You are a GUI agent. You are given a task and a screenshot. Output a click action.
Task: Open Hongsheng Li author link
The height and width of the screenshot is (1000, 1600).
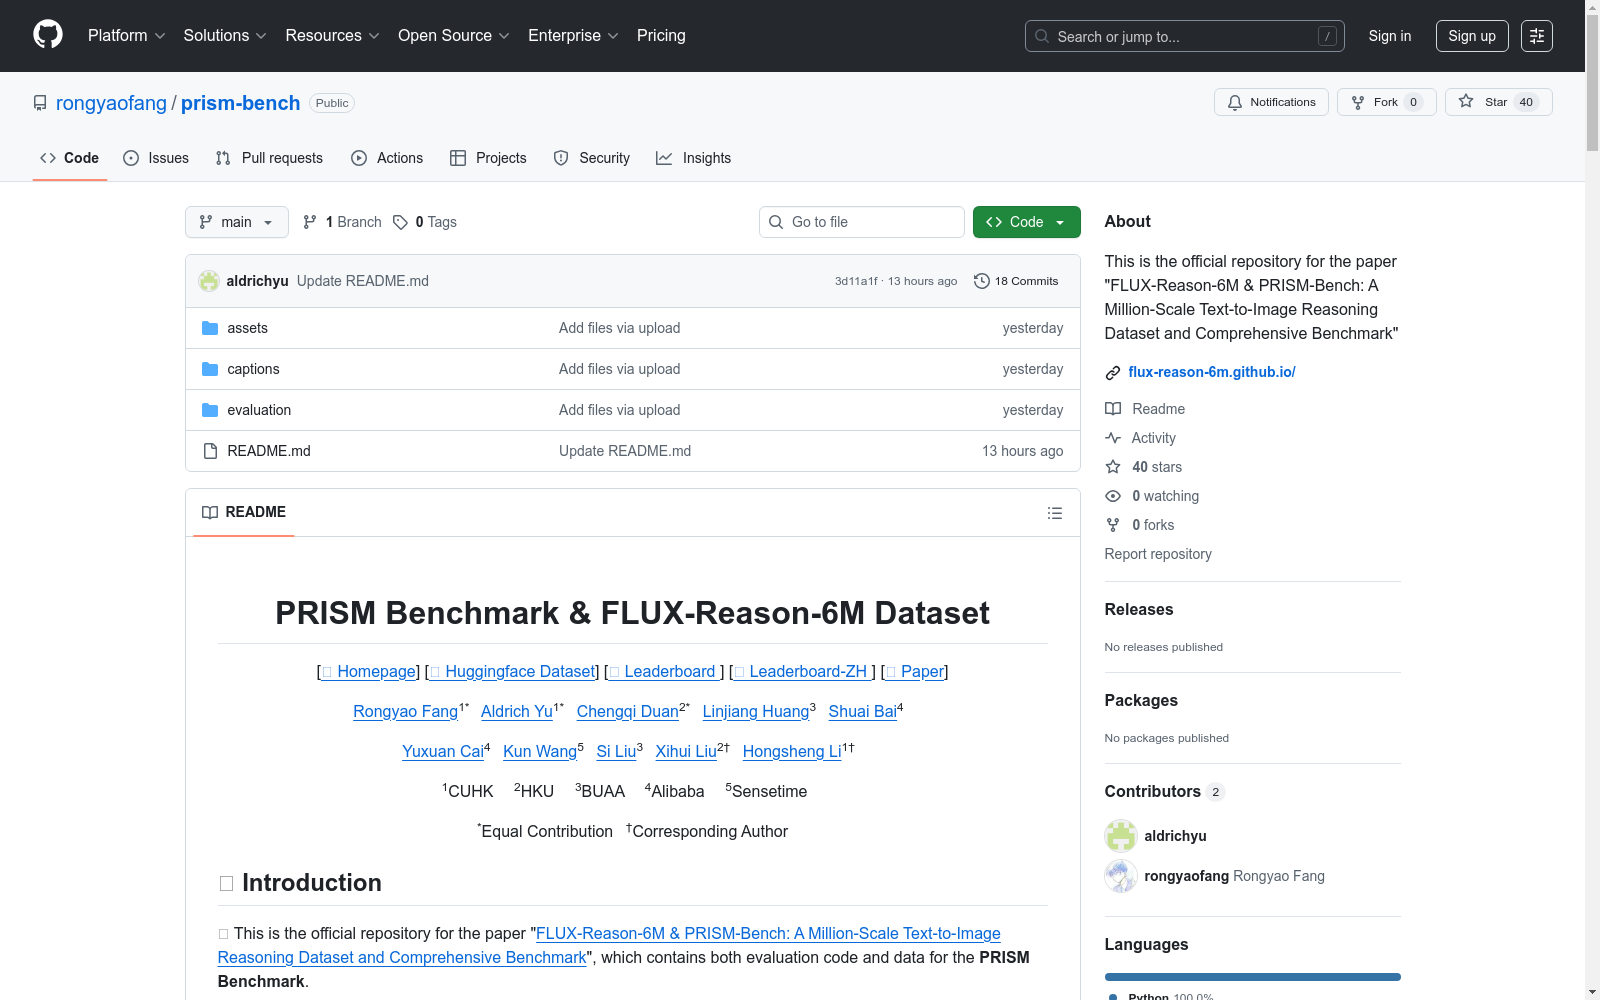tap(792, 751)
